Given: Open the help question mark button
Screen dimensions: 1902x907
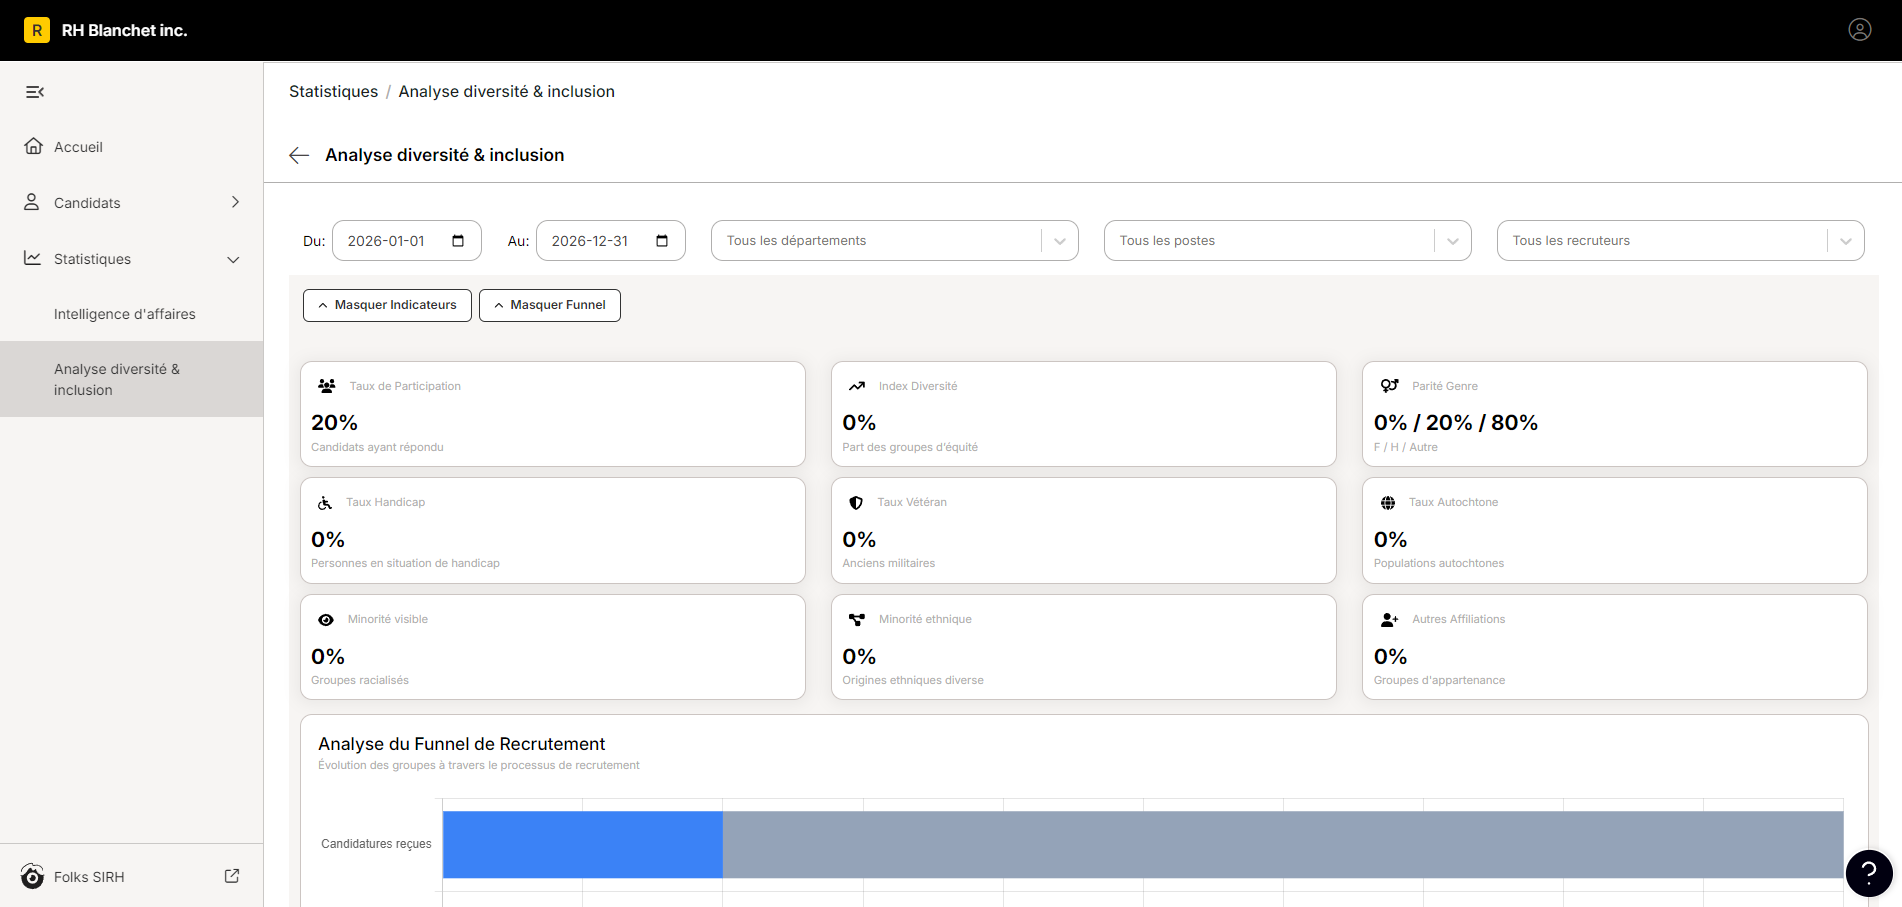Looking at the screenshot, I should pyautogui.click(x=1869, y=873).
